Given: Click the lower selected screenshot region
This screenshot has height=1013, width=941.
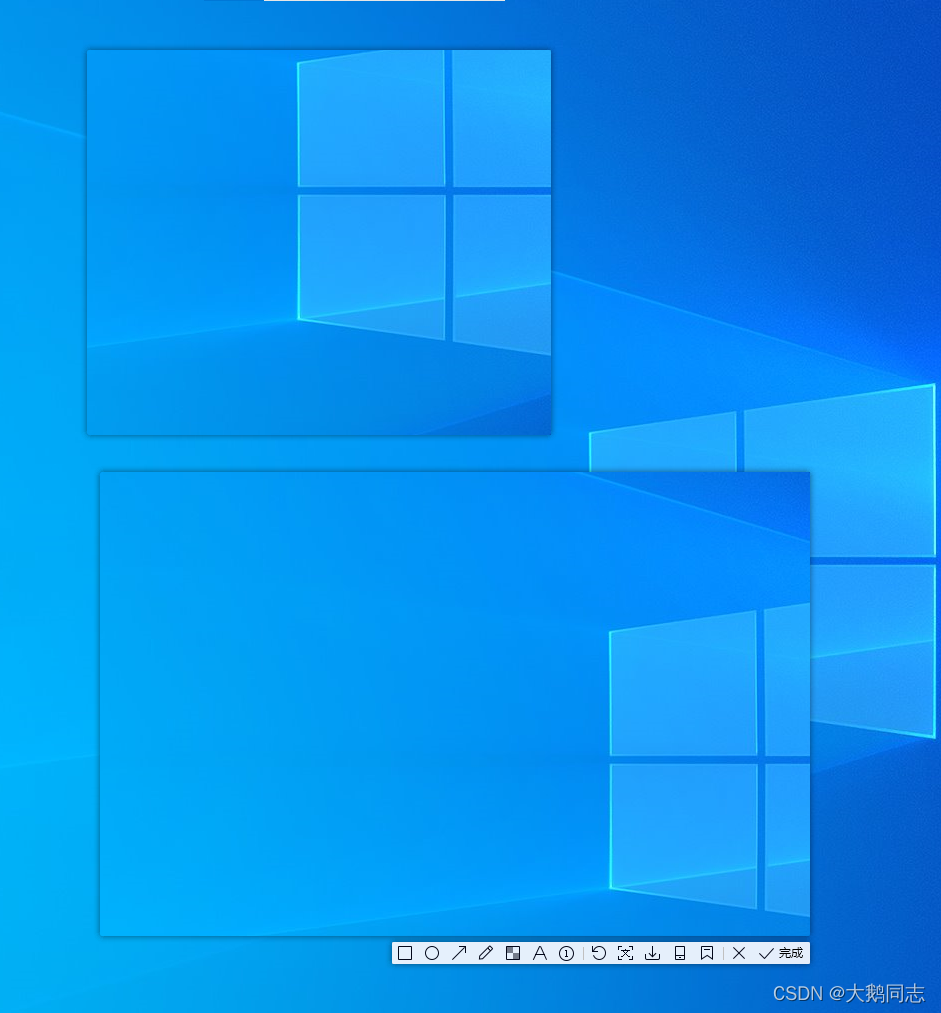Looking at the screenshot, I should click(455, 704).
